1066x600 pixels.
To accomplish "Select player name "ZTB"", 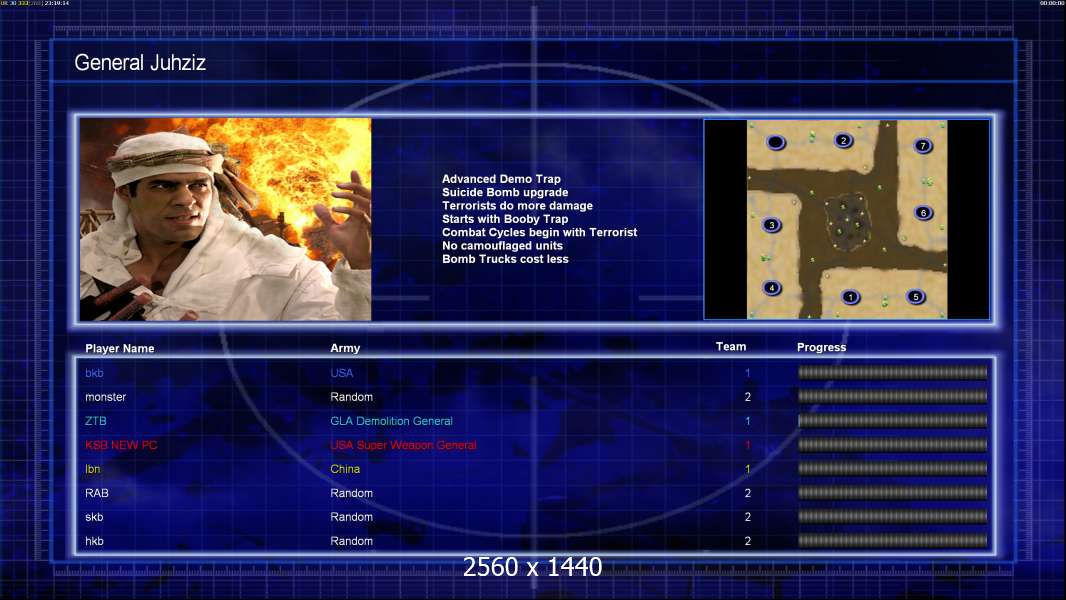I will 95,421.
